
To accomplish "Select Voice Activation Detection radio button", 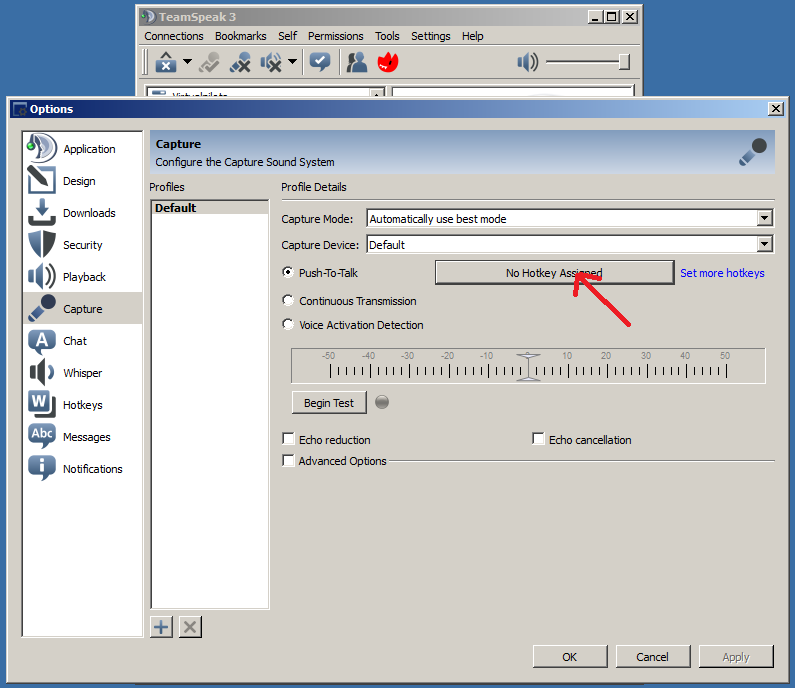I will point(288,324).
